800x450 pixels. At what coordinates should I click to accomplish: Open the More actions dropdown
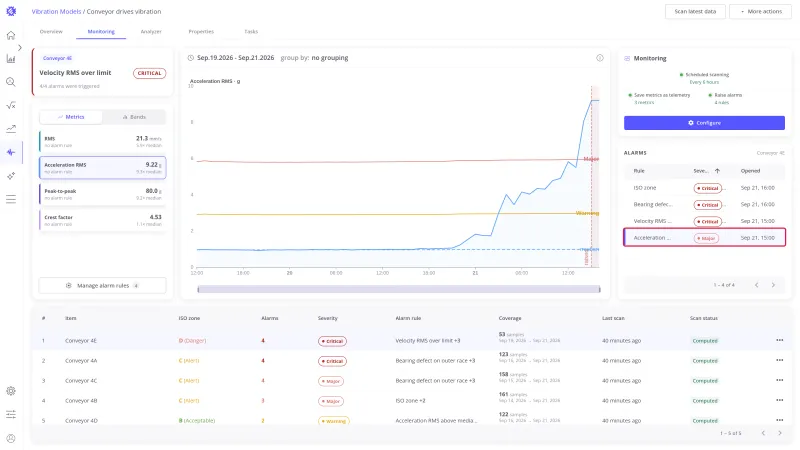click(760, 11)
